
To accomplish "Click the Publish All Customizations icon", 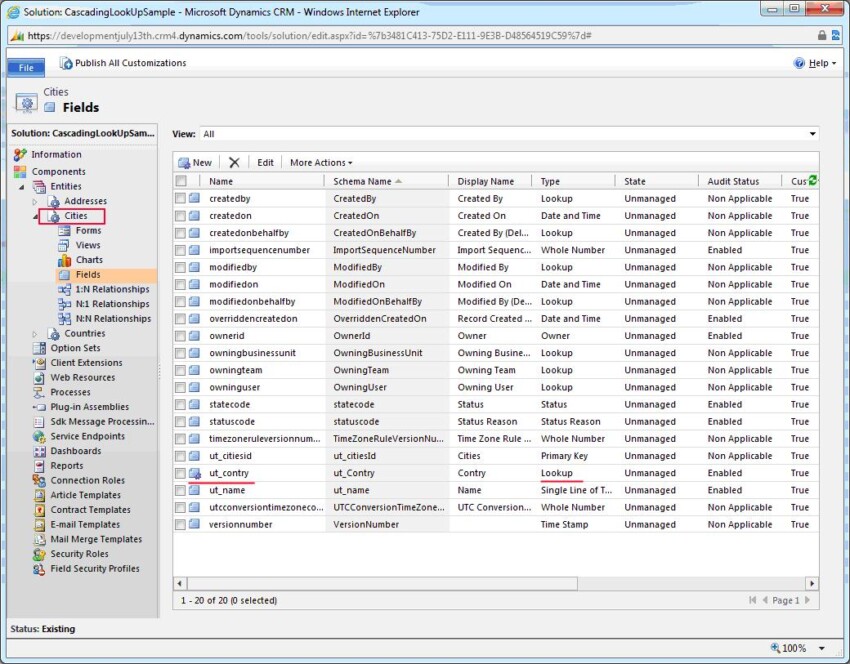I will pyautogui.click(x=66, y=63).
